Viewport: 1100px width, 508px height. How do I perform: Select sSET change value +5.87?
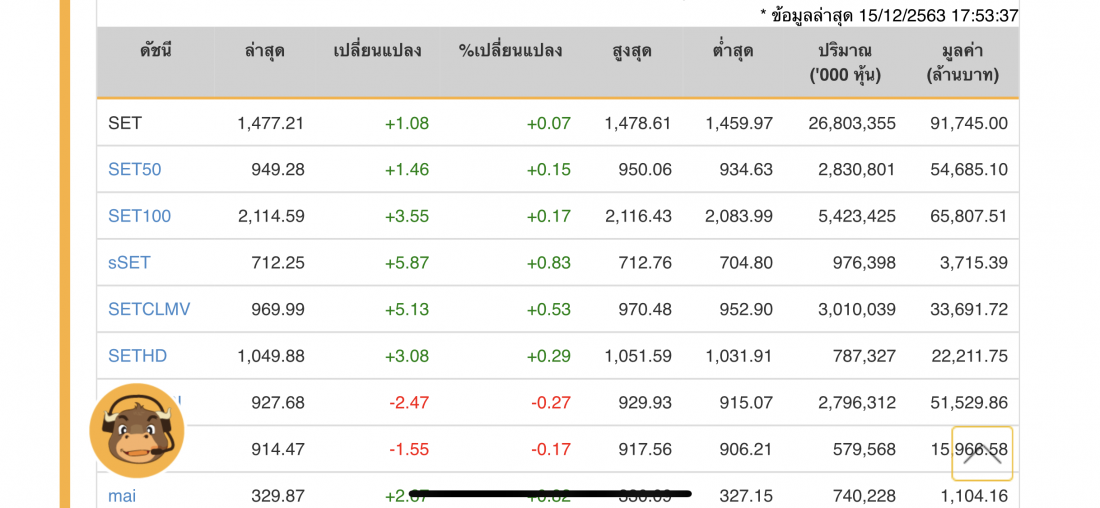click(407, 262)
